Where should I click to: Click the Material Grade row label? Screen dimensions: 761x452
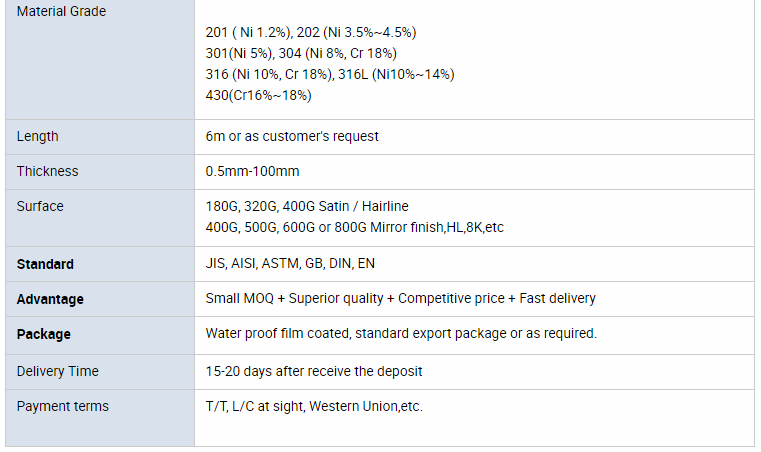[x=61, y=12]
